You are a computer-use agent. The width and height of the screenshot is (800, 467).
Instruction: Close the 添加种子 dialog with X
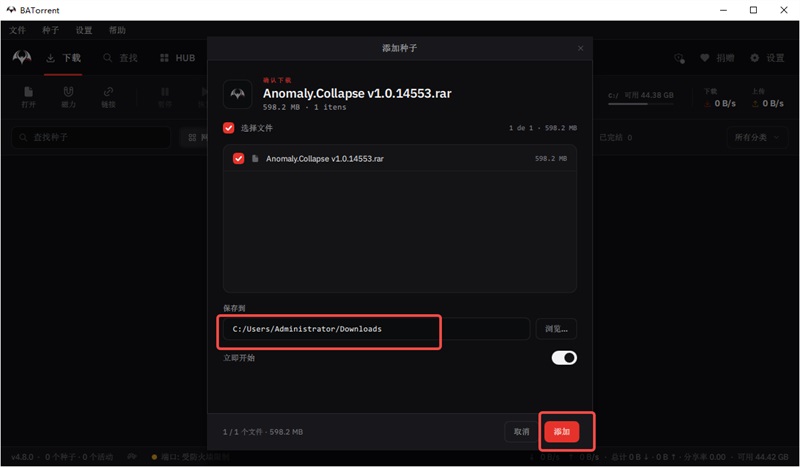(581, 48)
